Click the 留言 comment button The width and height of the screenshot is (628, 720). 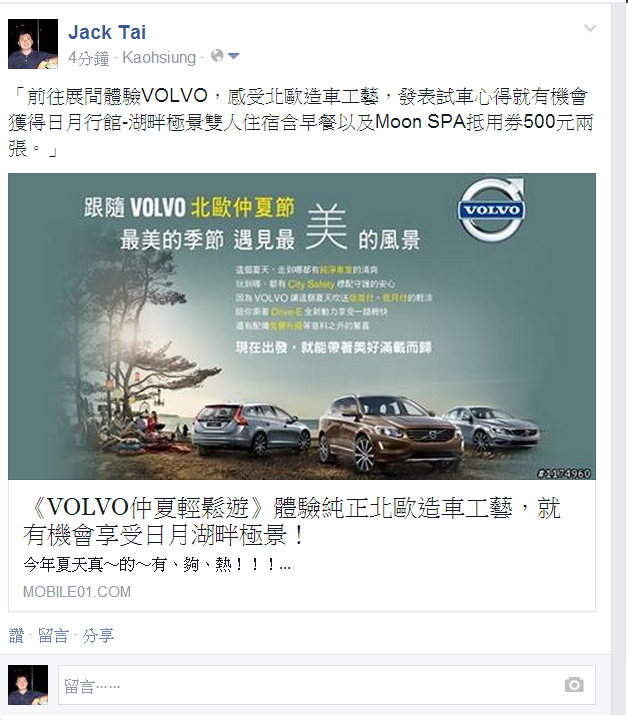point(53,636)
